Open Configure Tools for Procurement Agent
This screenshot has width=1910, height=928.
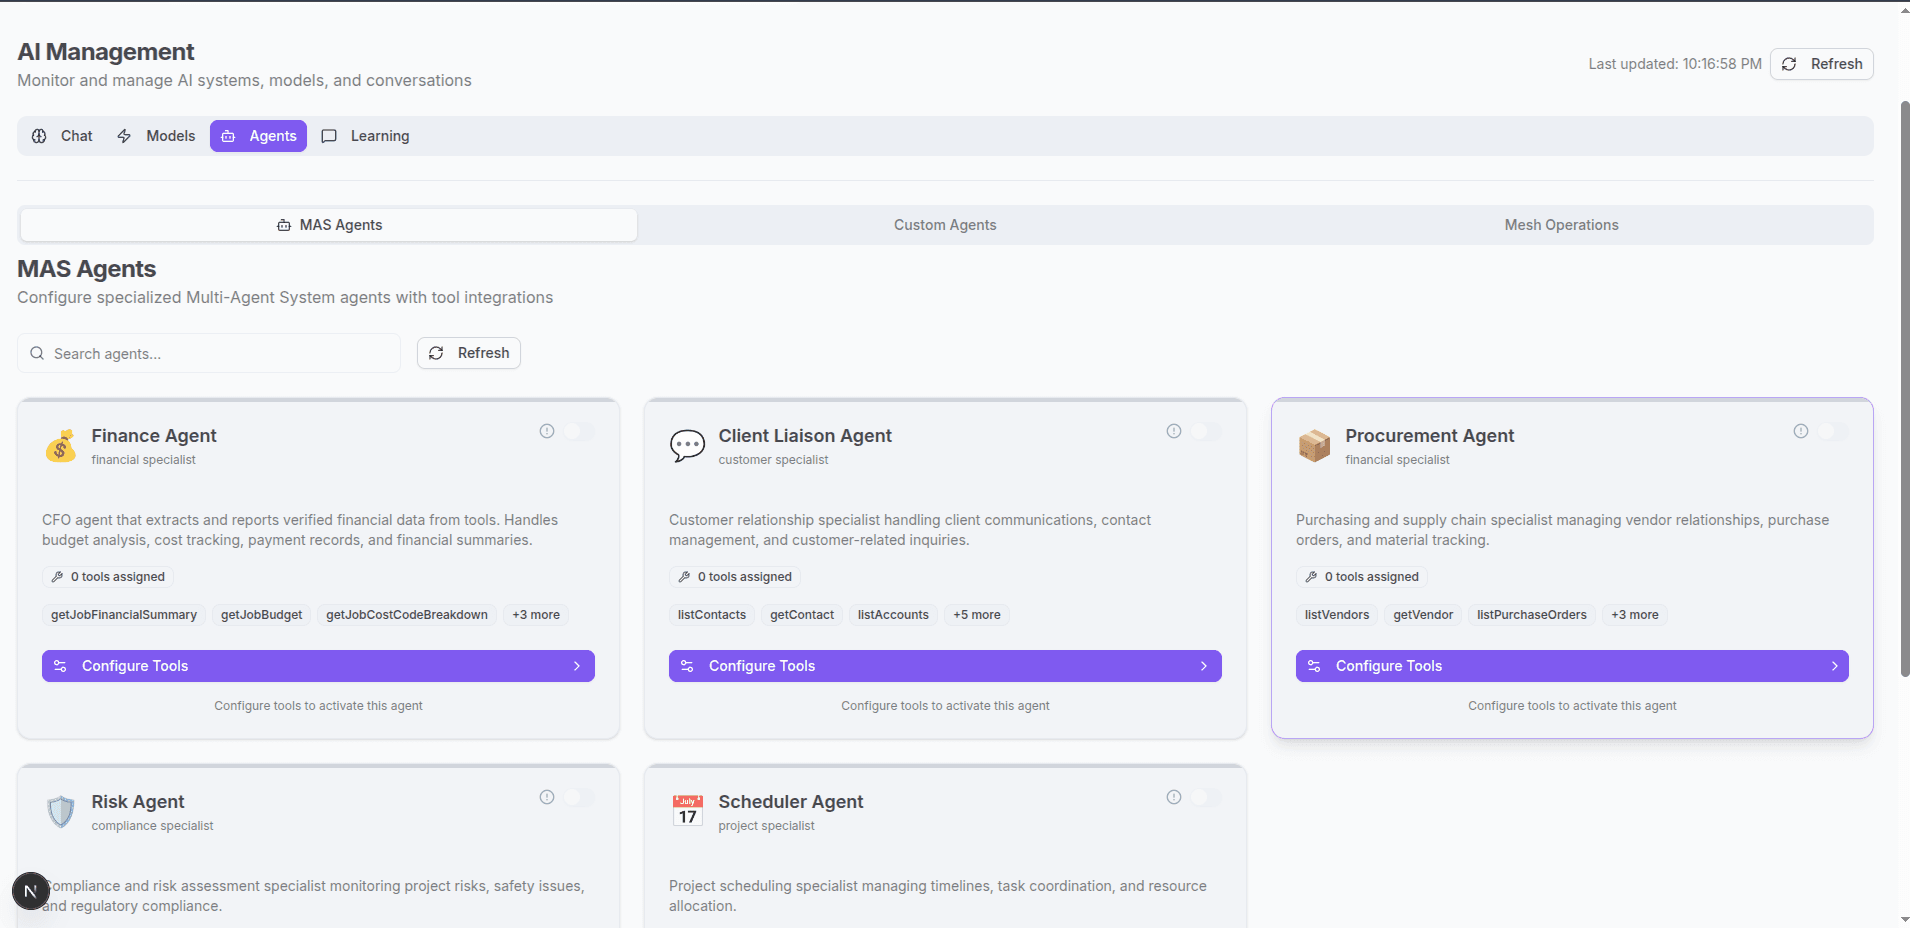pyautogui.click(x=1571, y=666)
